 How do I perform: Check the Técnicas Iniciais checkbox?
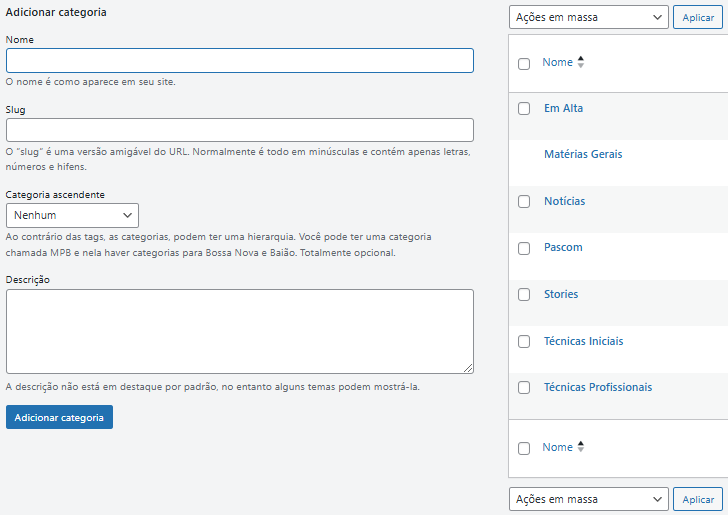click(x=524, y=341)
